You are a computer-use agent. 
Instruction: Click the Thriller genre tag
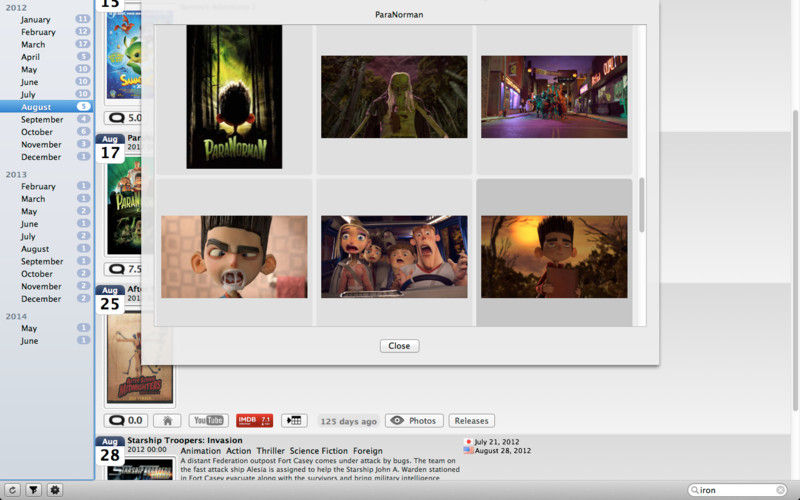pos(270,451)
